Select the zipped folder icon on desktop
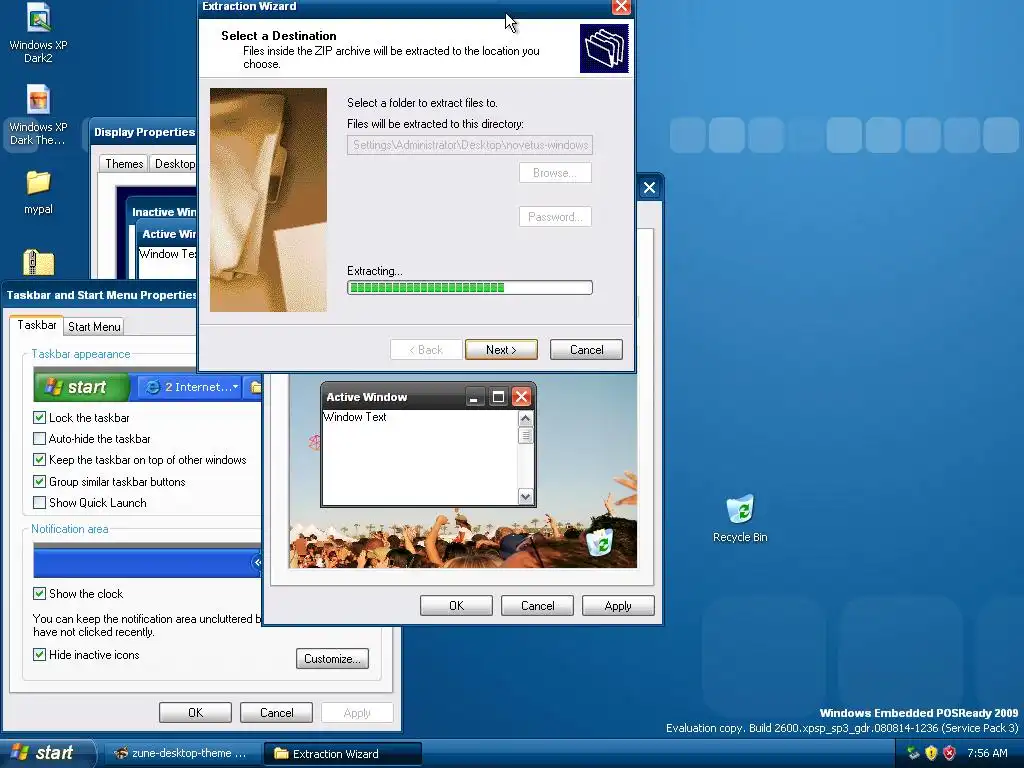Image resolution: width=1024 pixels, height=768 pixels. (x=38, y=263)
